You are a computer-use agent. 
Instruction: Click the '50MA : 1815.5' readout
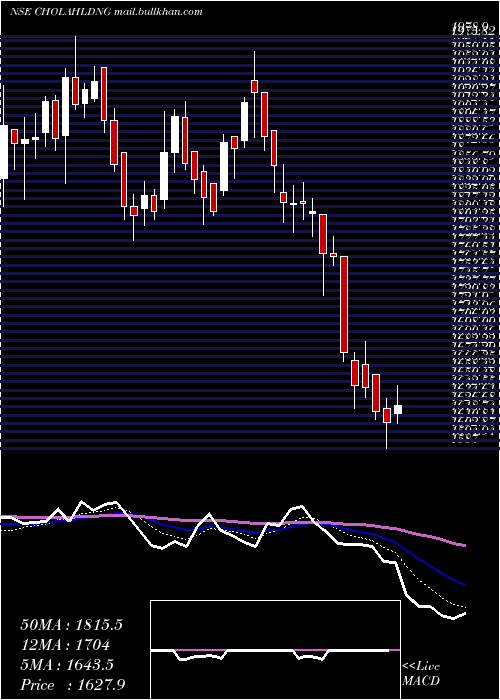coord(71,625)
